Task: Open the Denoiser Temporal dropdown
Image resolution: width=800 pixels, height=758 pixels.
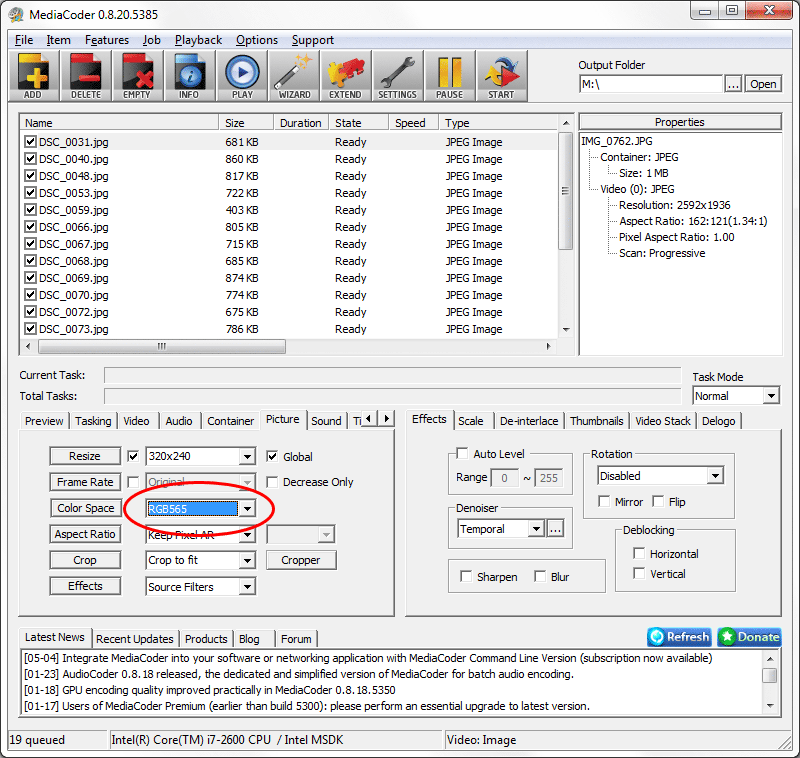Action: coord(536,529)
